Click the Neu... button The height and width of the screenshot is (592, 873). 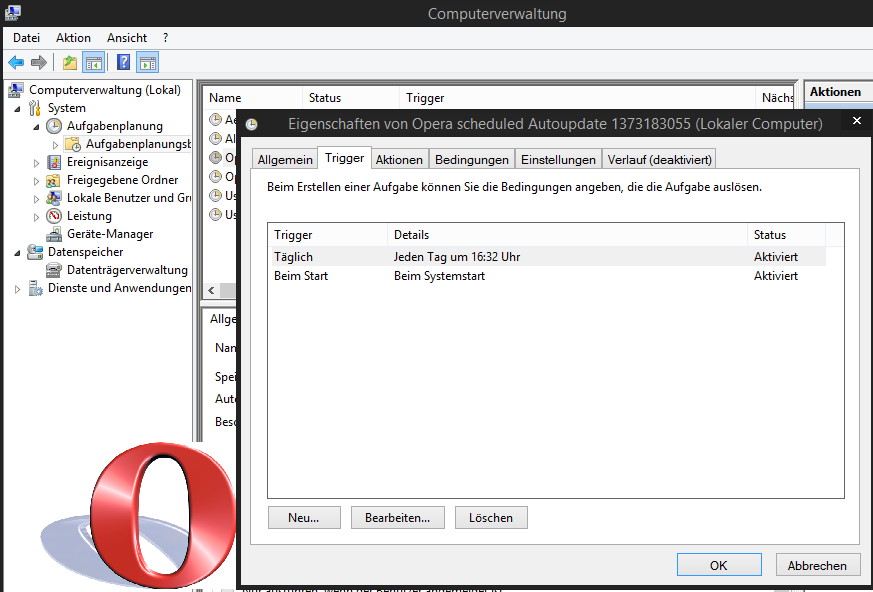(304, 517)
